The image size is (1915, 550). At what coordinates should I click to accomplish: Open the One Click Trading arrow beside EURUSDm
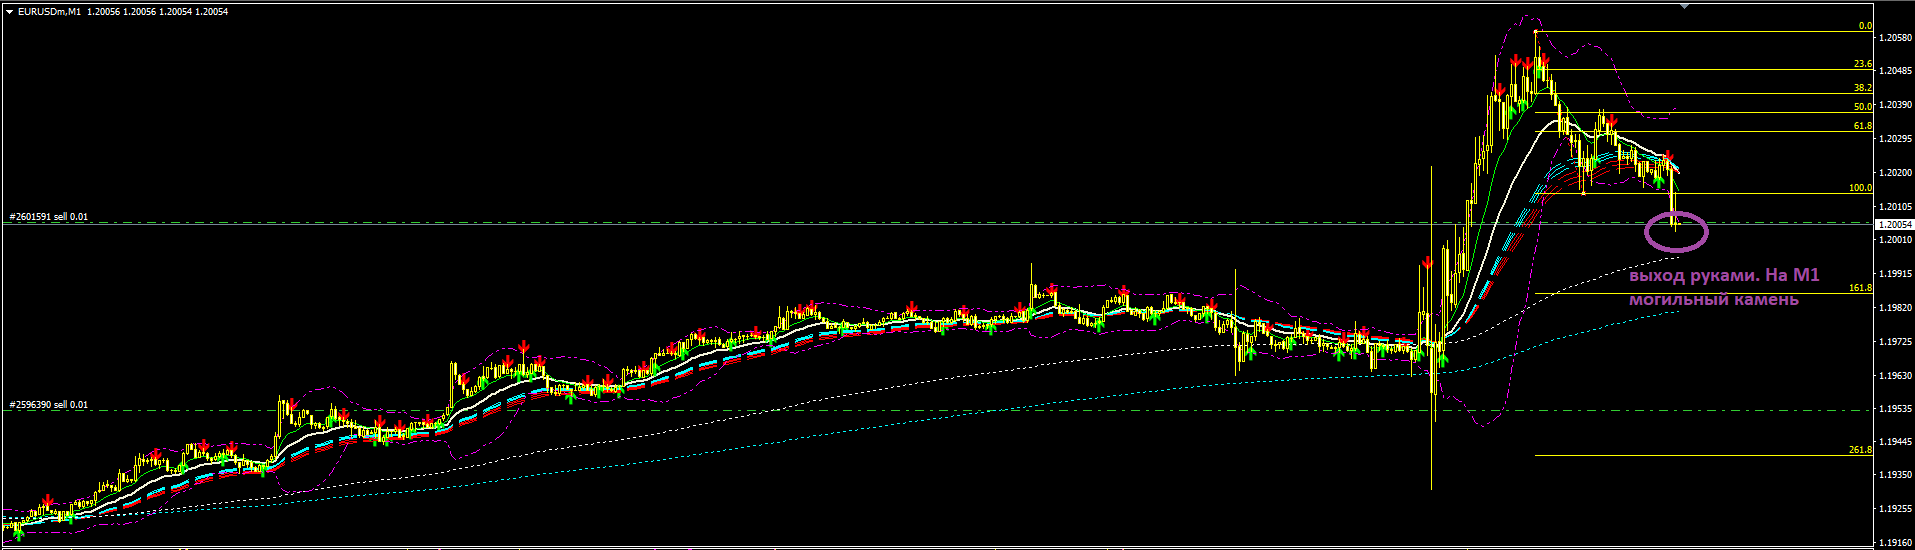click(x=9, y=11)
